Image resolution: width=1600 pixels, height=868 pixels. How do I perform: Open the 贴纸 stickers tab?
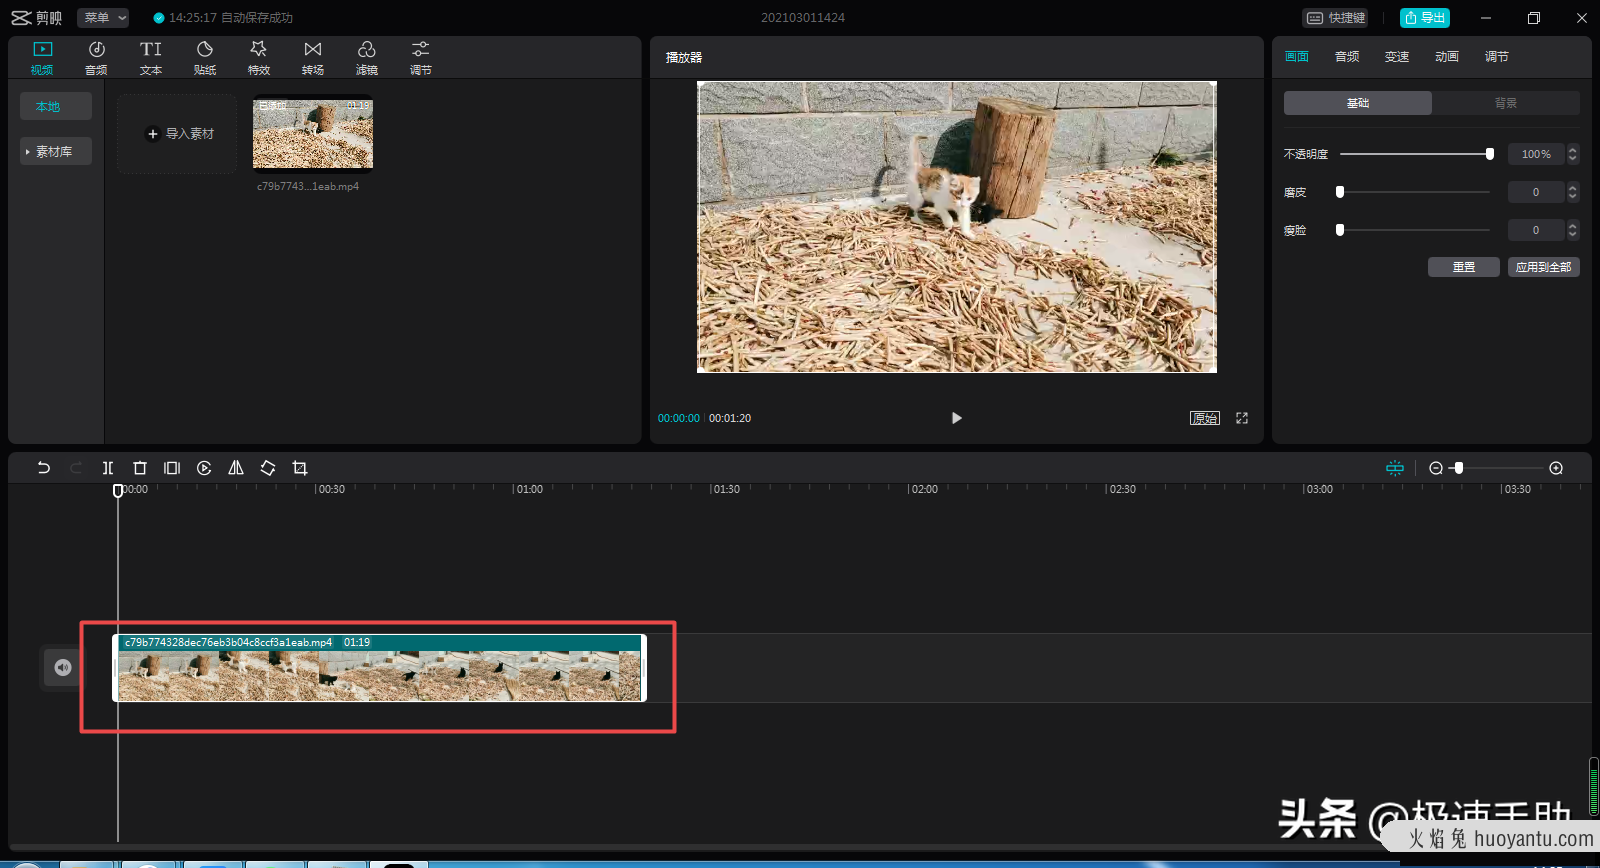[205, 58]
